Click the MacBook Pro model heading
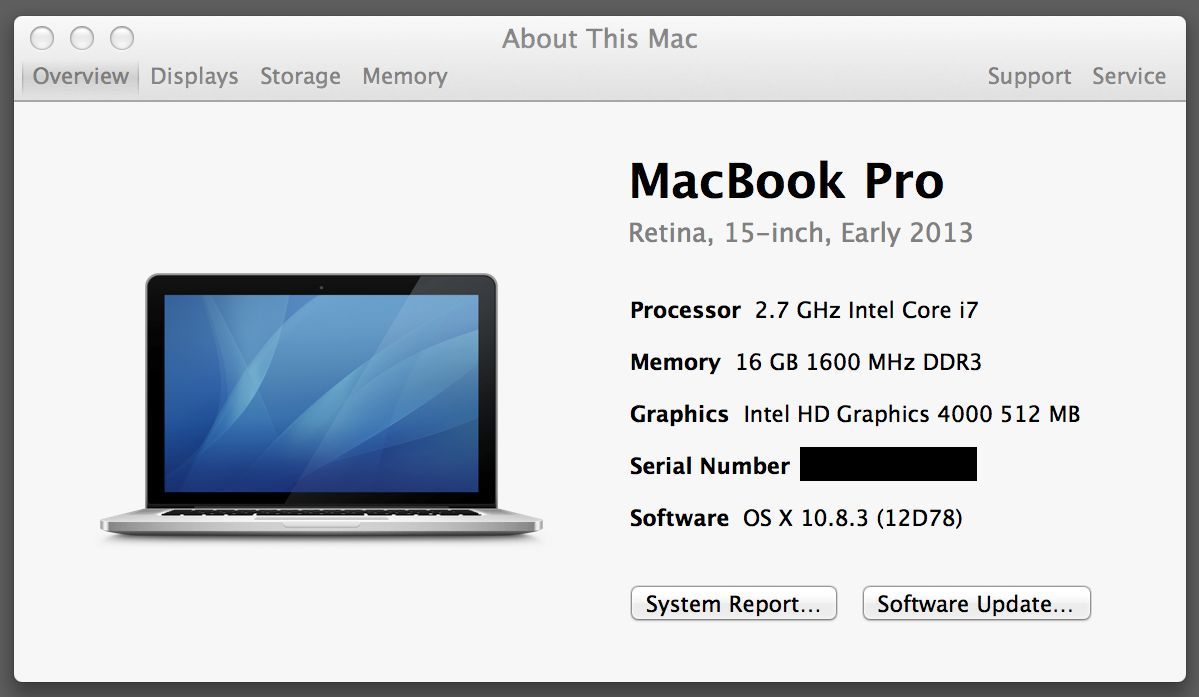This screenshot has height=697, width=1199. [786, 181]
